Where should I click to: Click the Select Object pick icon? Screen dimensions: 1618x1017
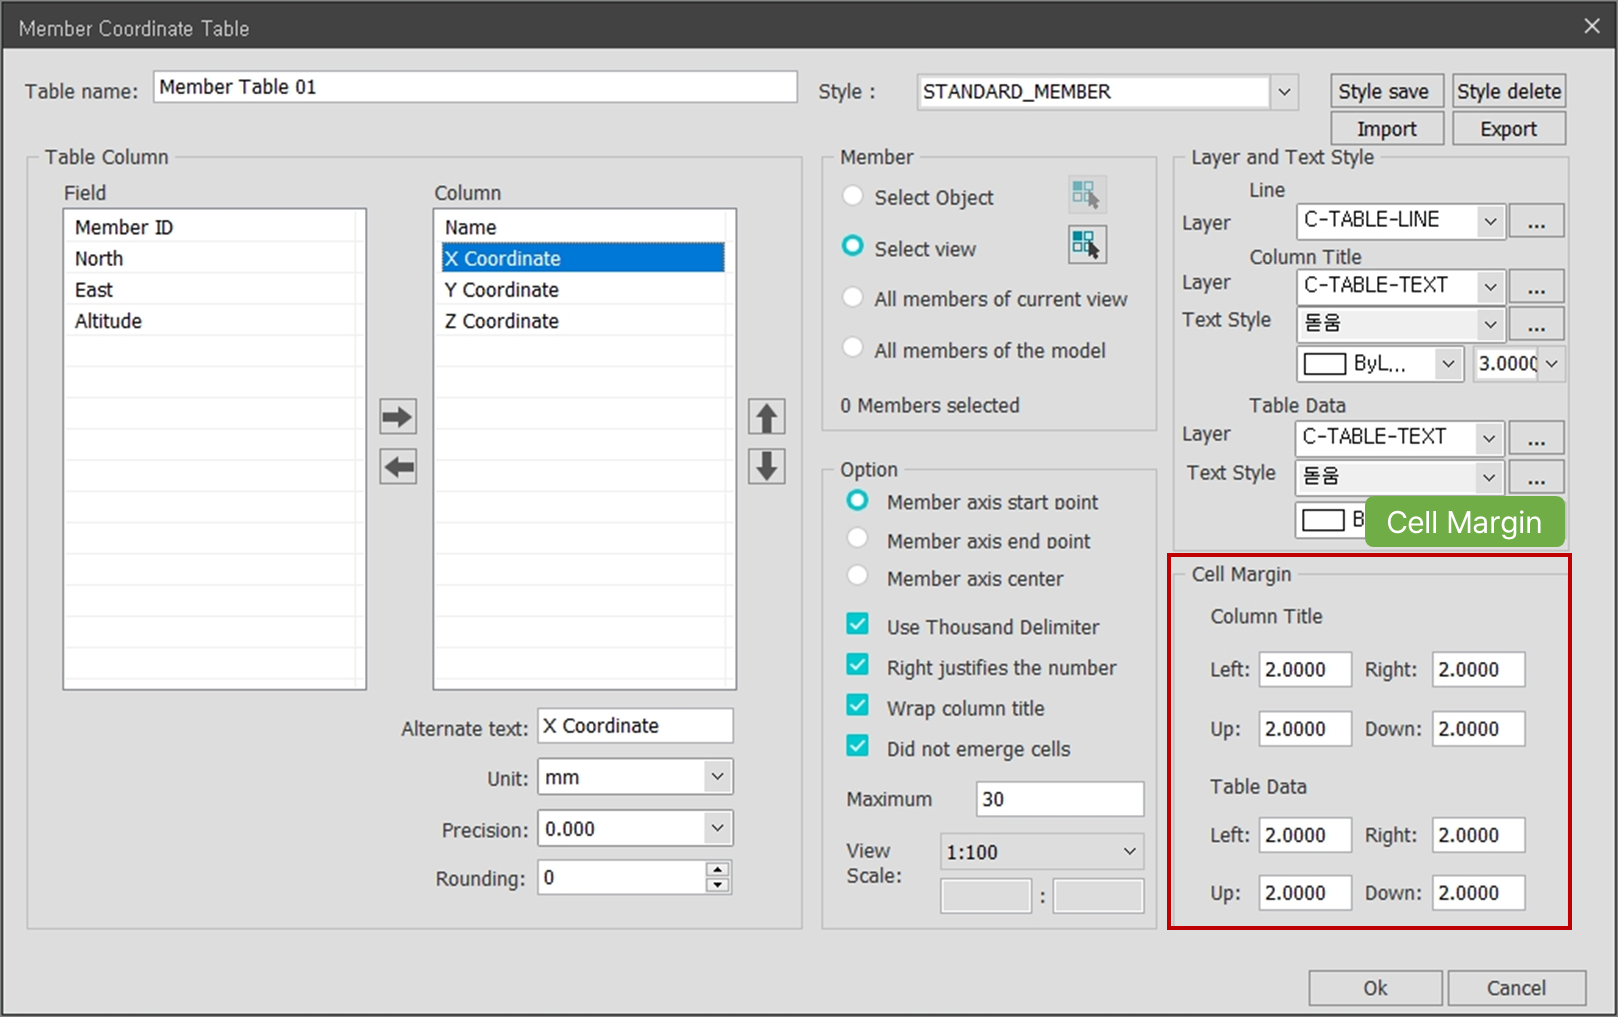point(1086,194)
